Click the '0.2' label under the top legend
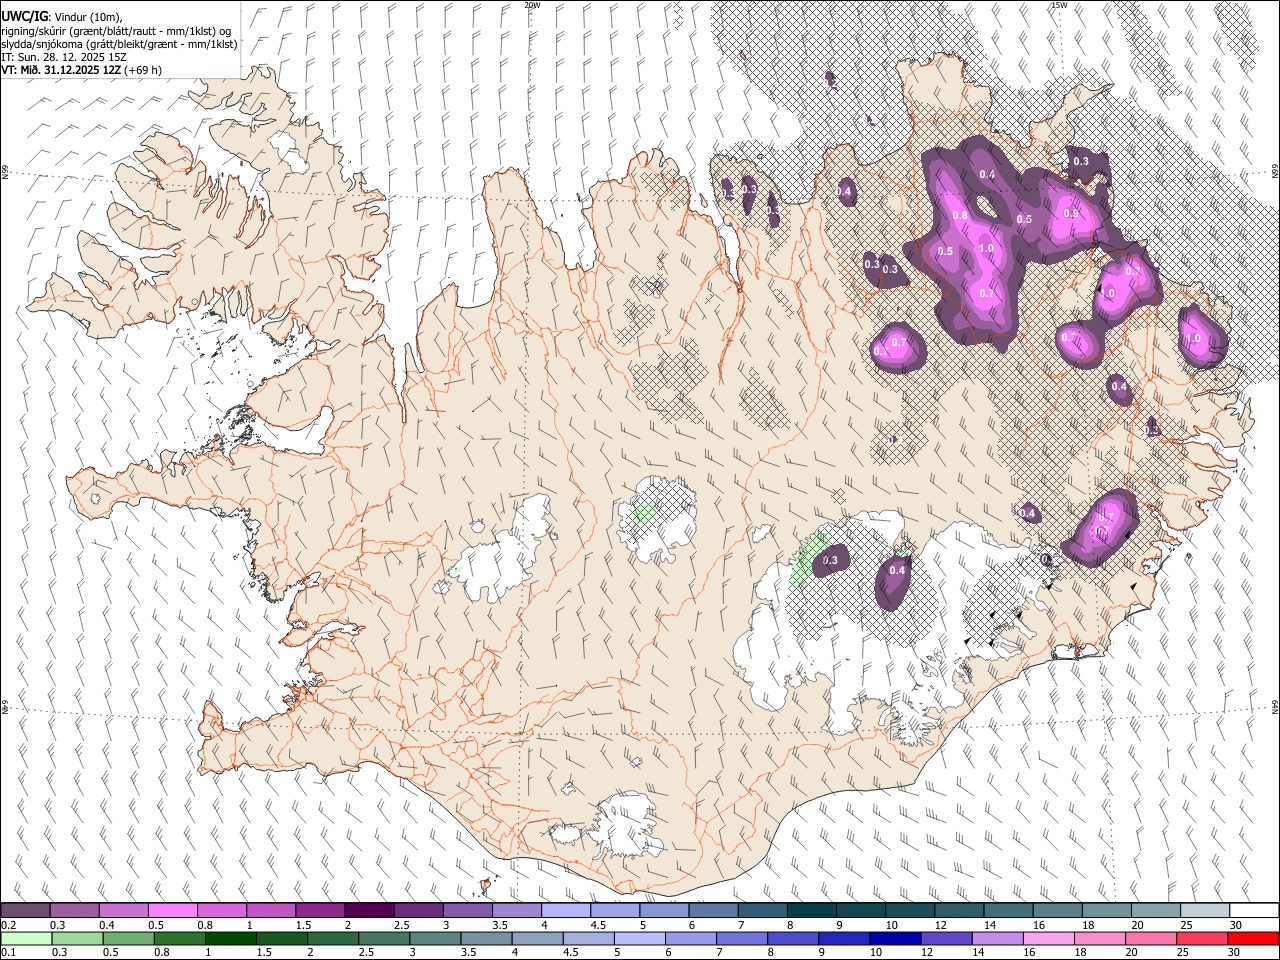 point(9,925)
